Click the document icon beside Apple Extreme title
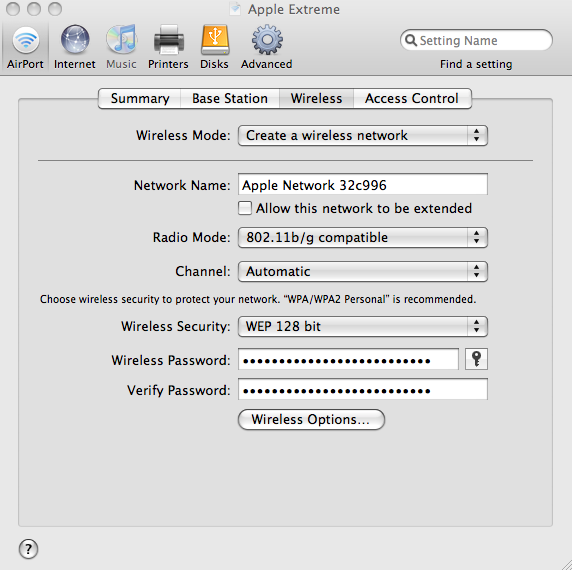 pos(235,9)
